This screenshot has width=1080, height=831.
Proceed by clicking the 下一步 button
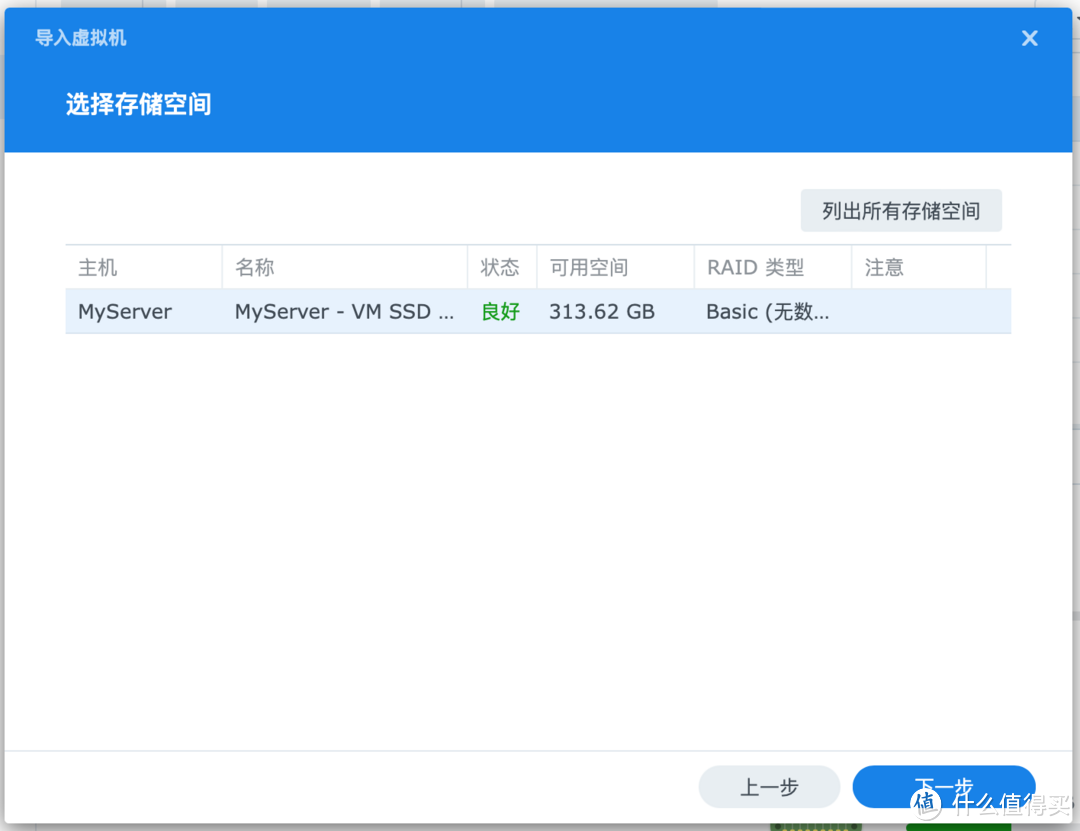[943, 787]
